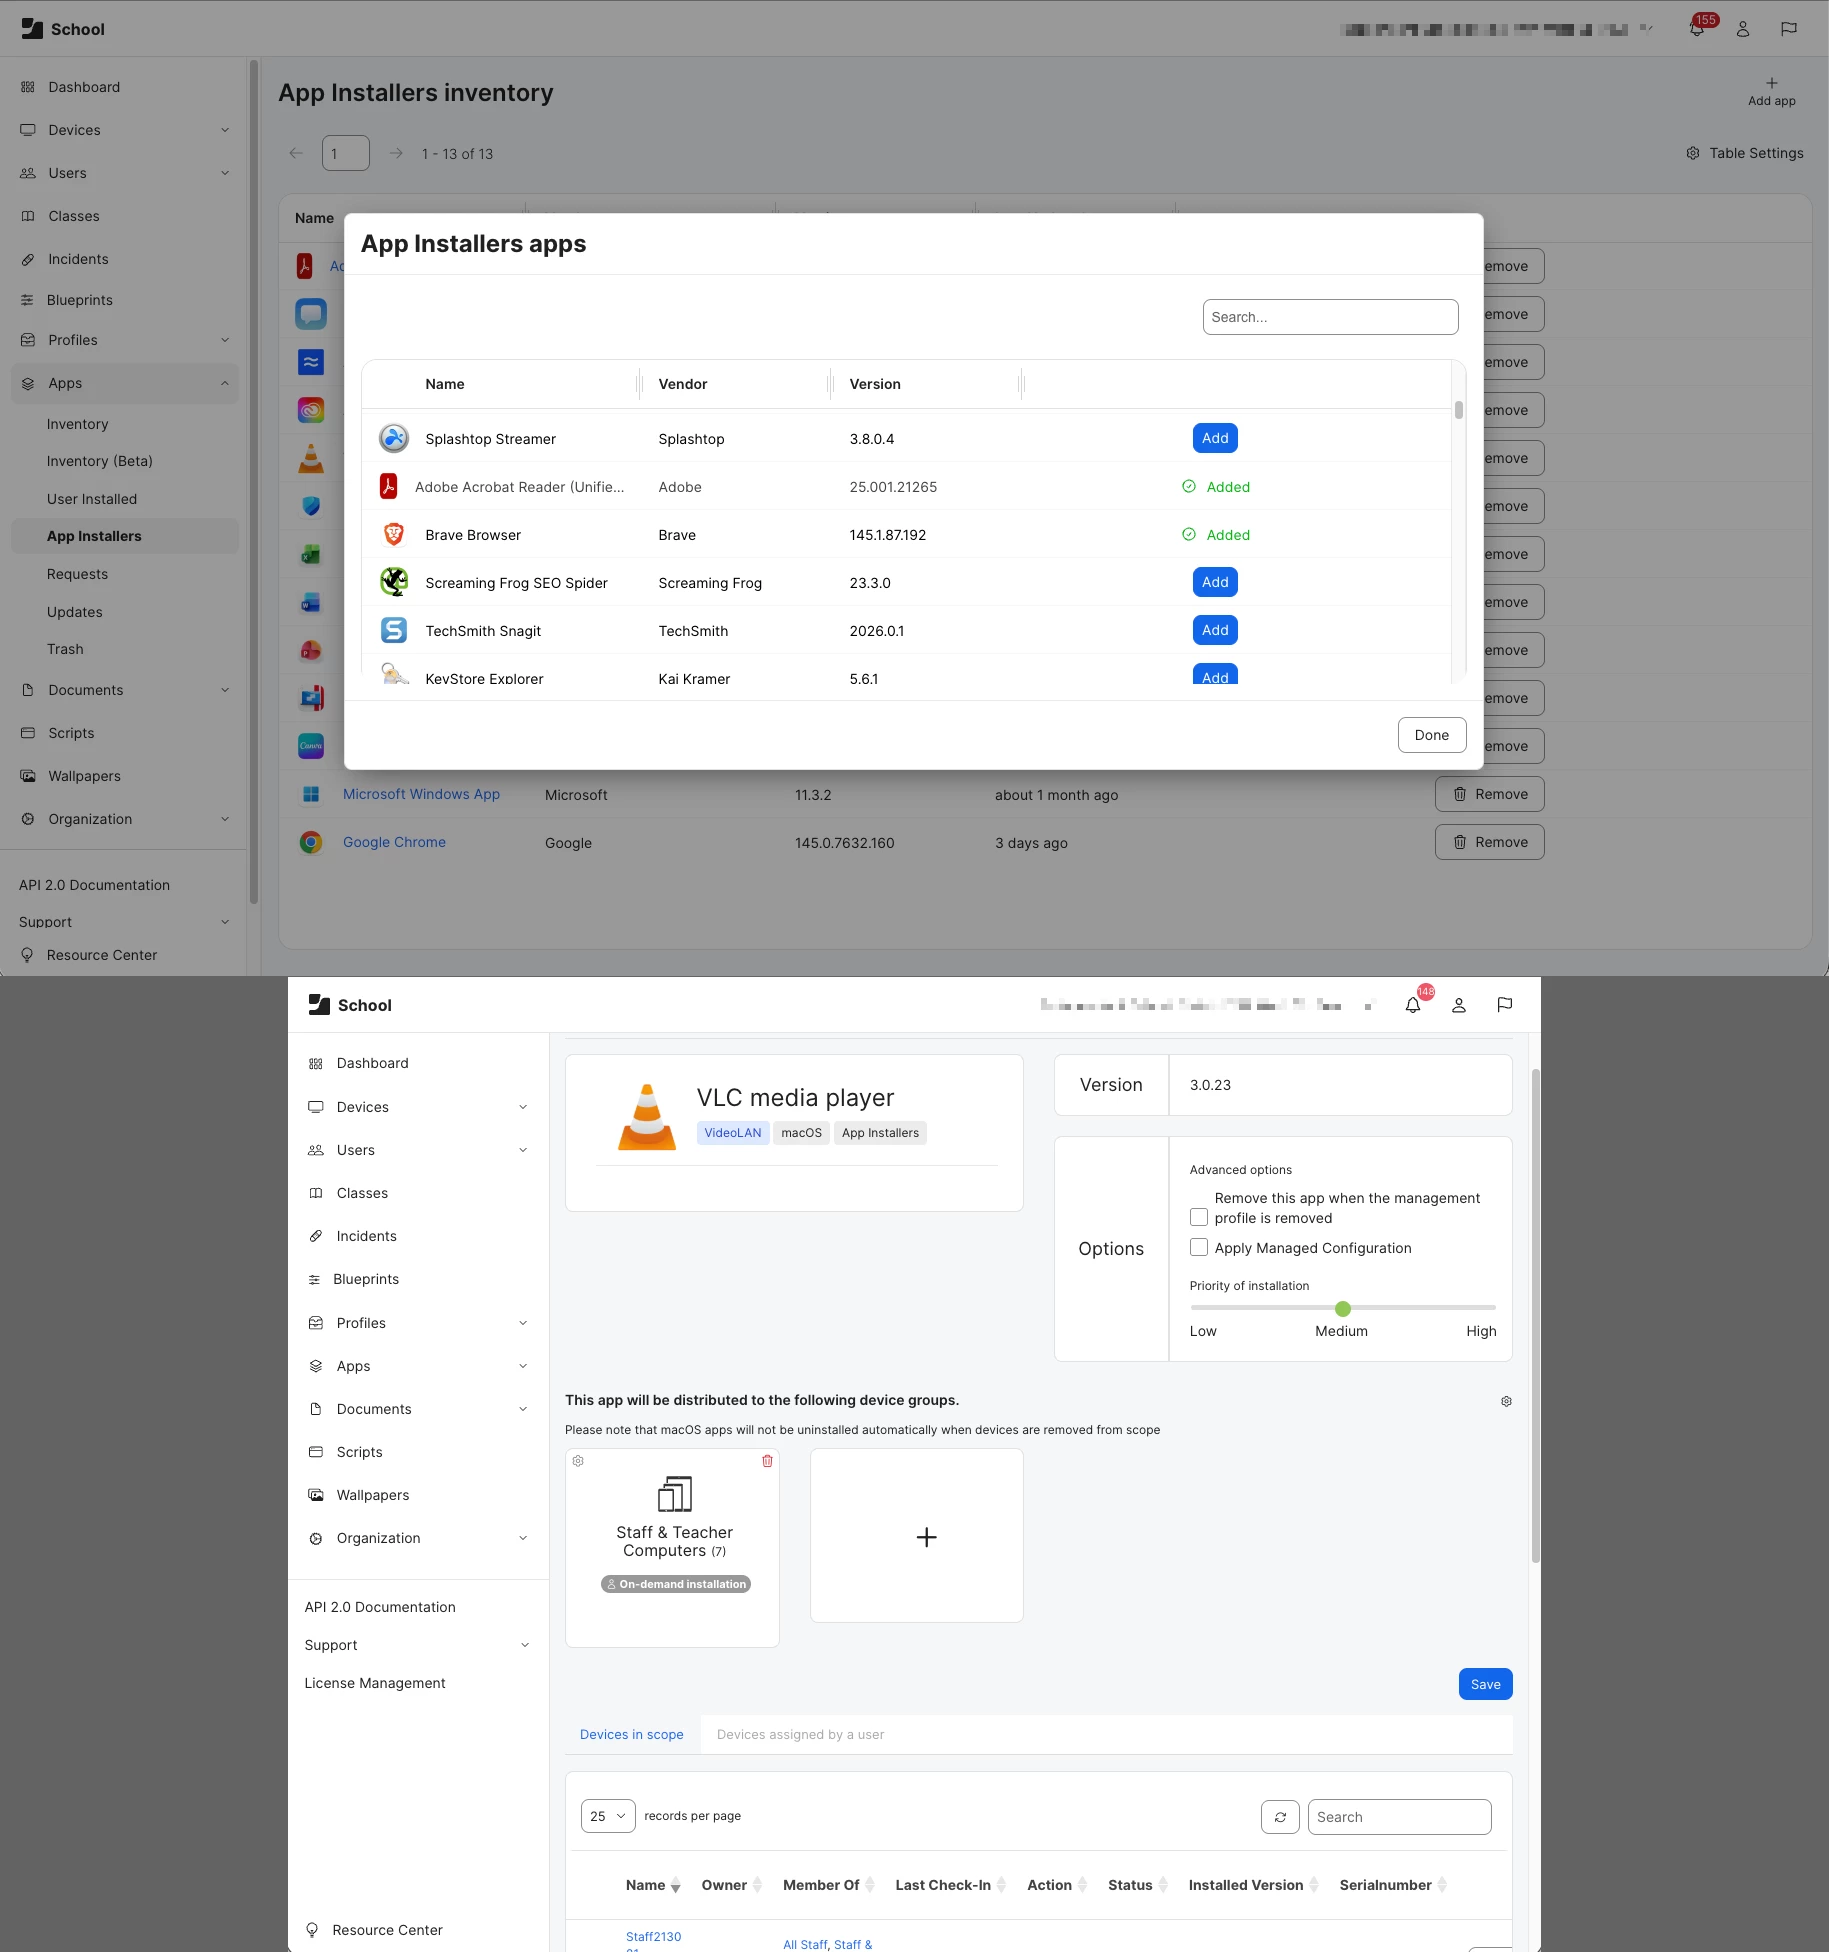Click the notification bell in top window
1829x1952 pixels.
[1696, 29]
